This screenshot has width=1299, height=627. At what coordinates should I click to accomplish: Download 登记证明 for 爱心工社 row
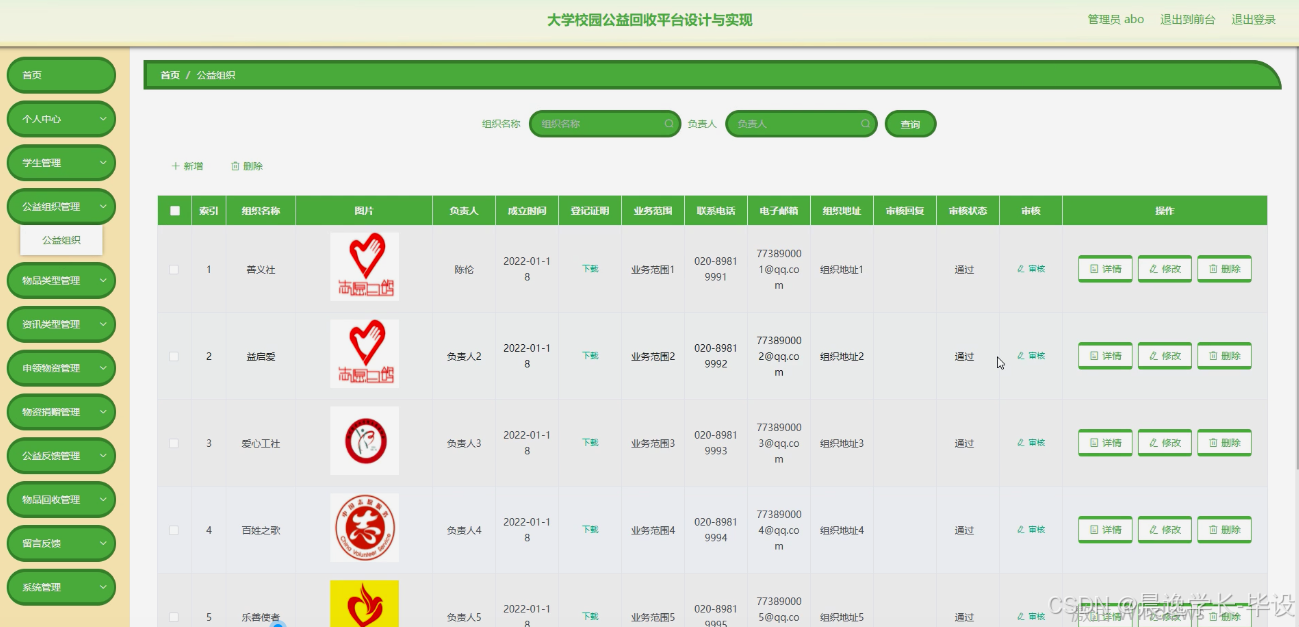click(x=590, y=443)
